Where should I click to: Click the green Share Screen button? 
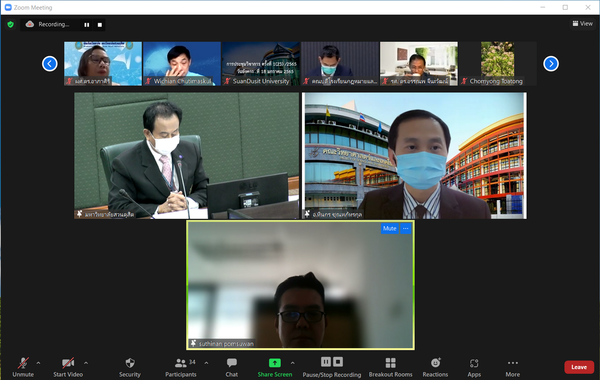pyautogui.click(x=275, y=367)
